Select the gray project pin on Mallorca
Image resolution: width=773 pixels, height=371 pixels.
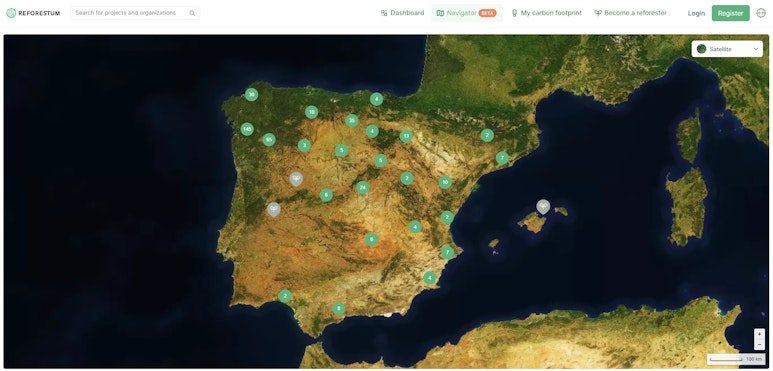click(543, 206)
